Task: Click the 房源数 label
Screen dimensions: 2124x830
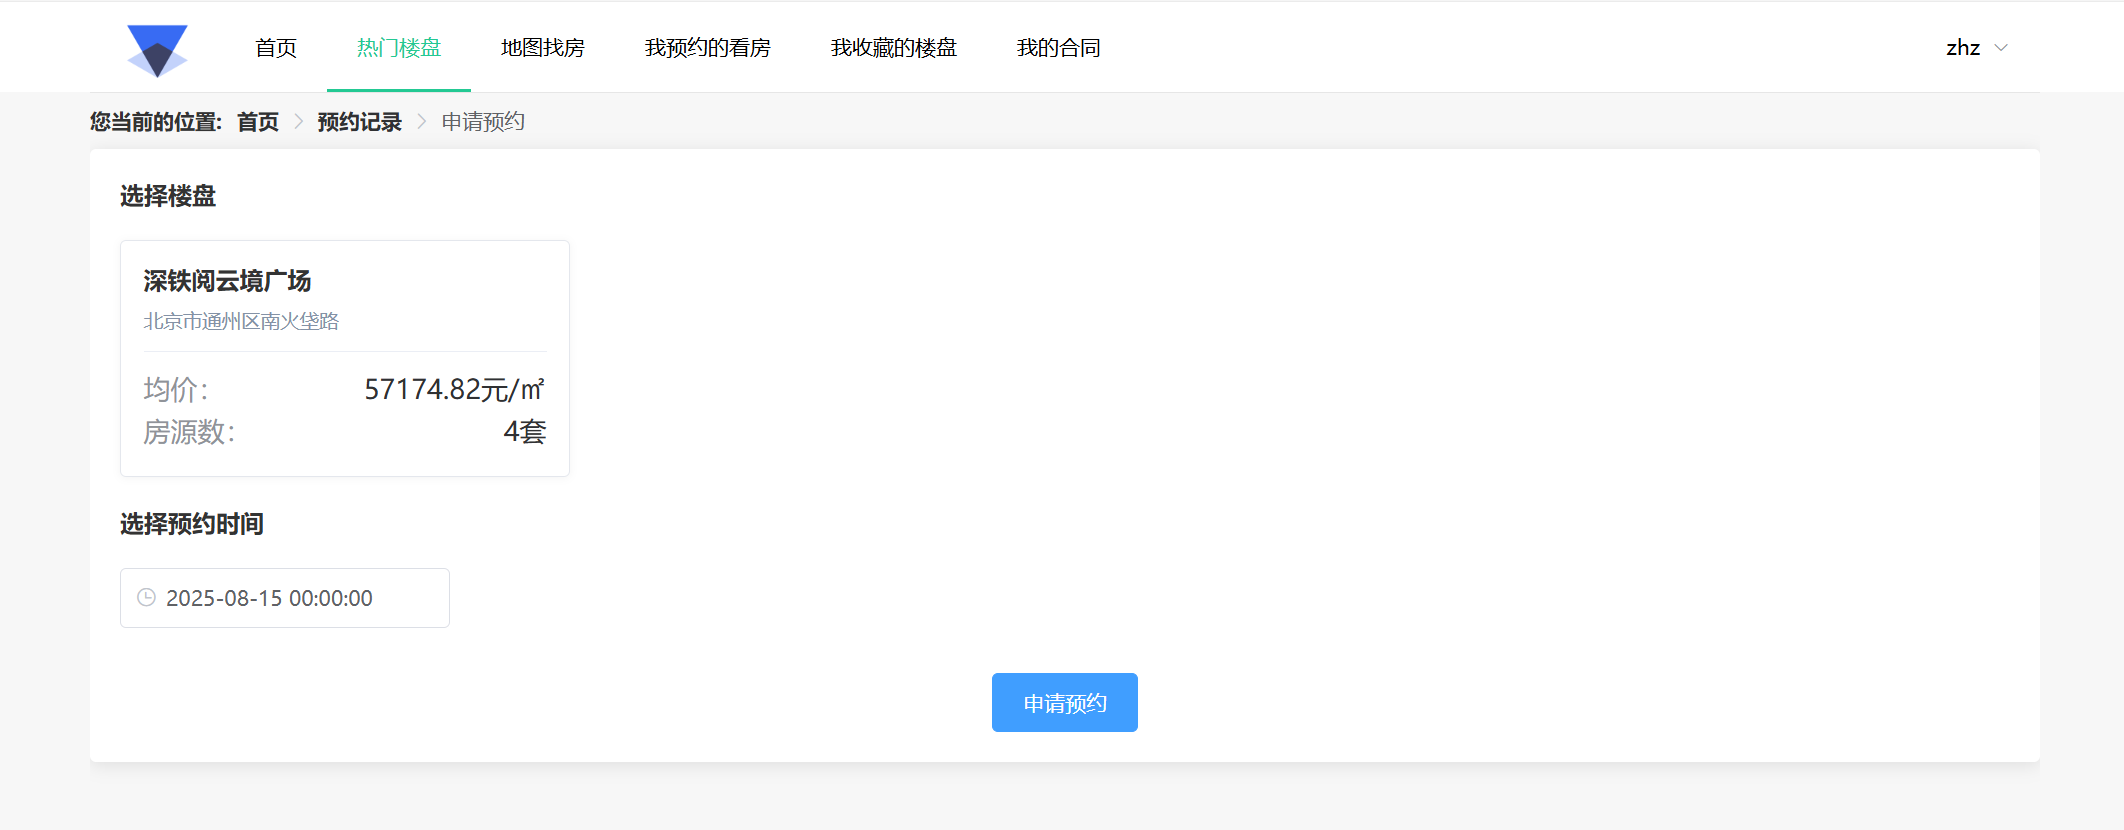Action: click(189, 432)
